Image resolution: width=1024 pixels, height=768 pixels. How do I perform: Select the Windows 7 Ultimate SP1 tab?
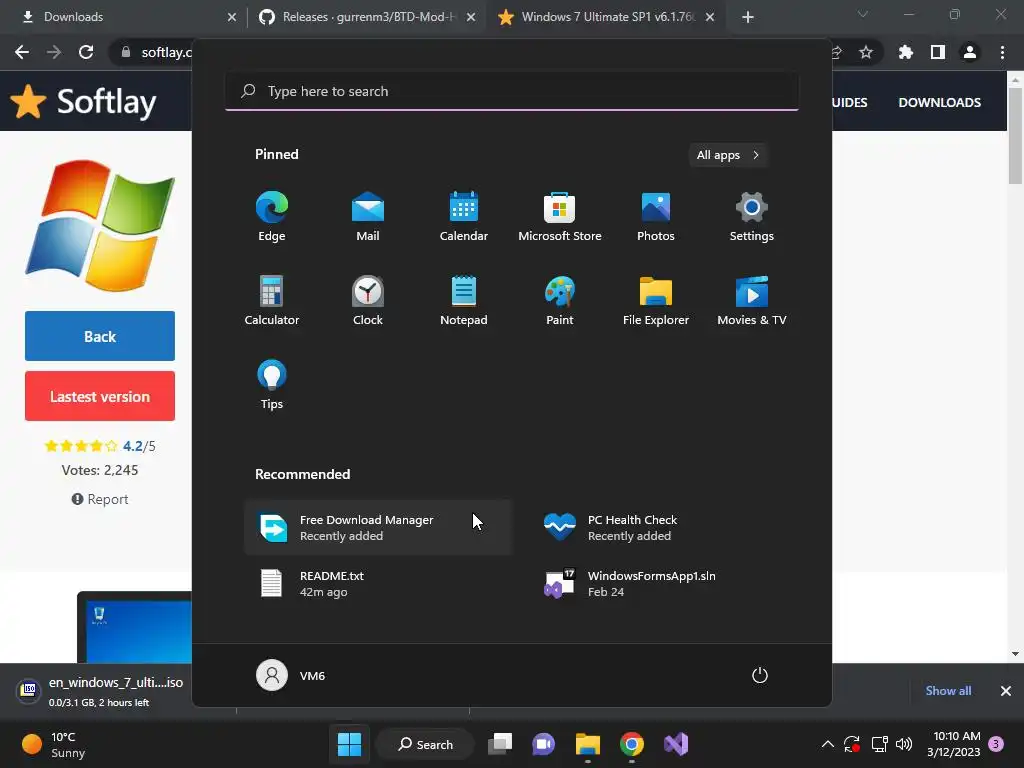(x=605, y=17)
